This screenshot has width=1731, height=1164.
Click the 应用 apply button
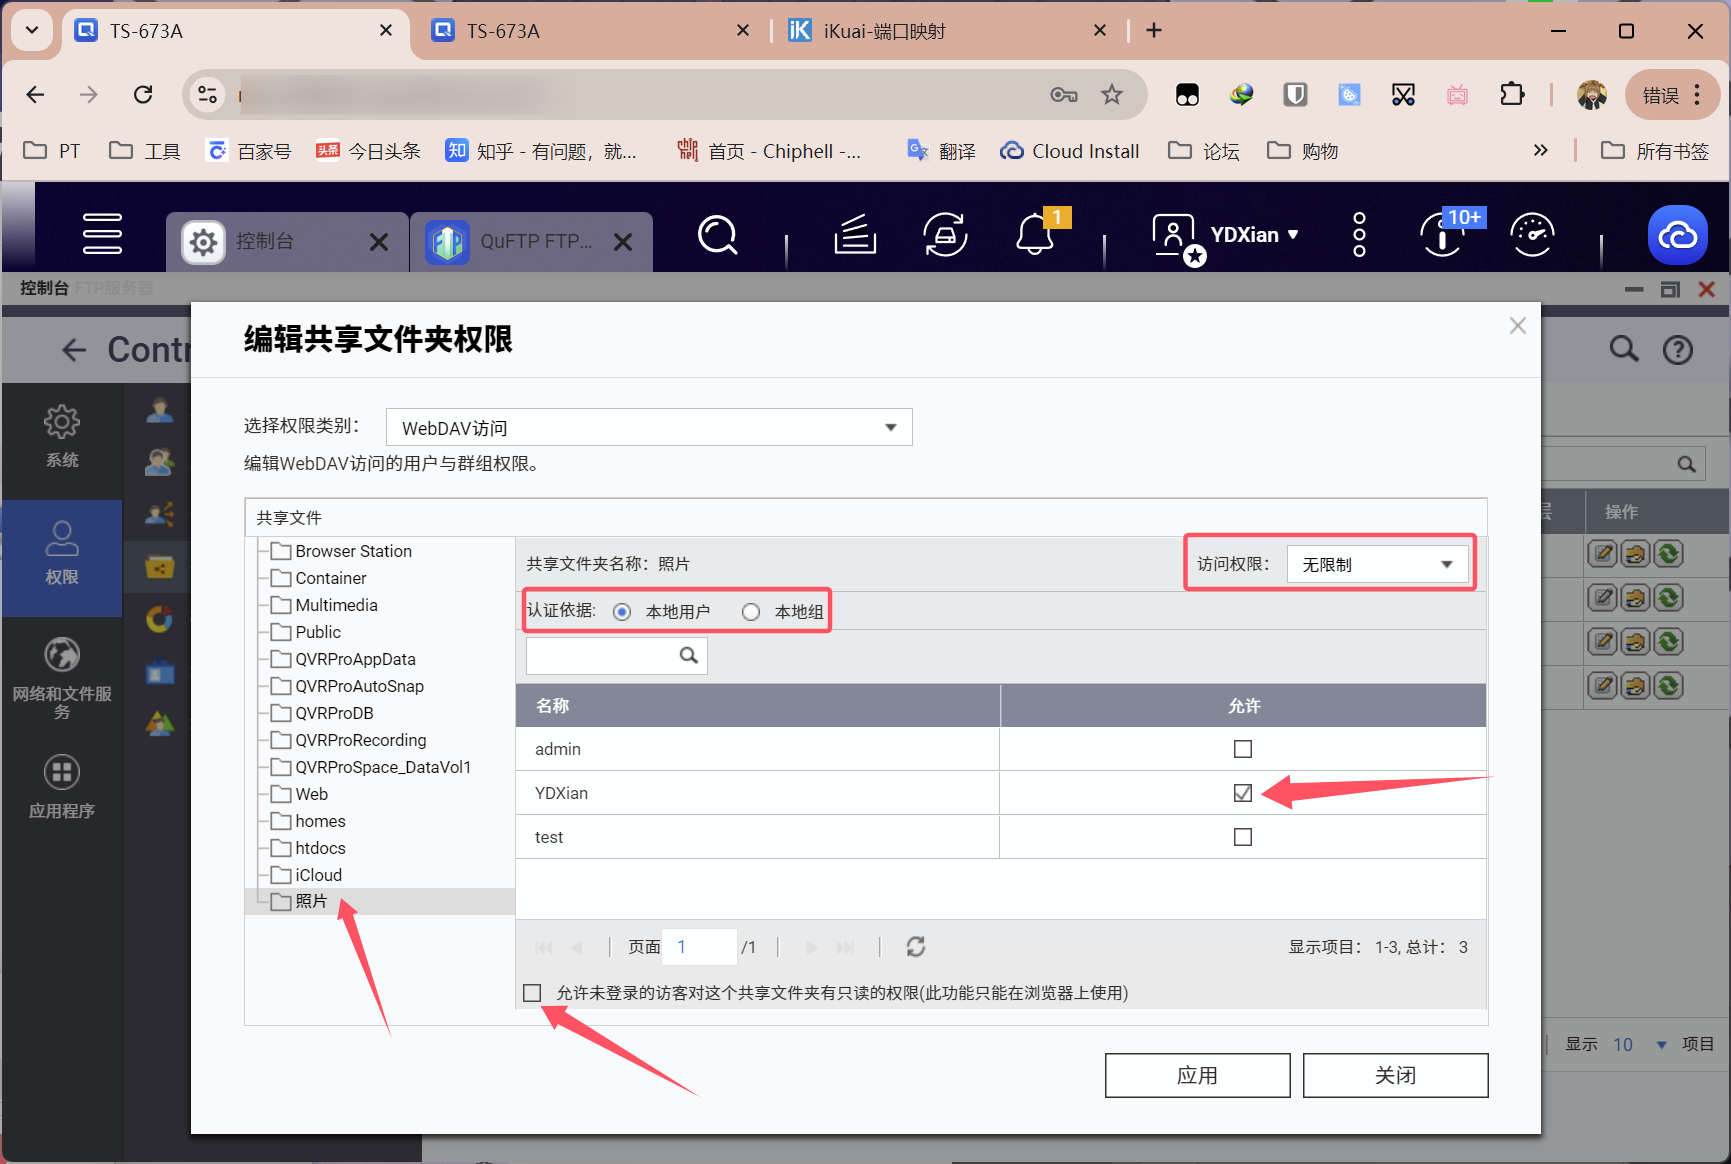click(1197, 1075)
